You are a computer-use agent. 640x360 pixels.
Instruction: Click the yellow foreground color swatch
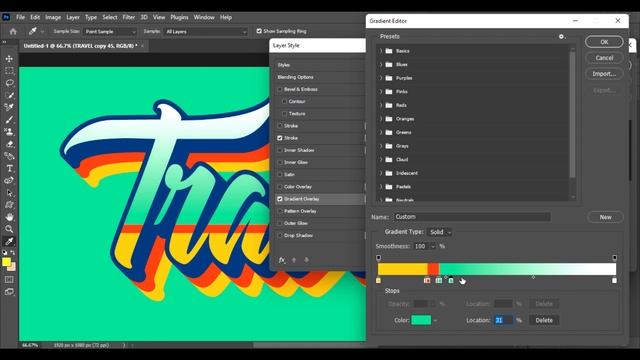6,262
